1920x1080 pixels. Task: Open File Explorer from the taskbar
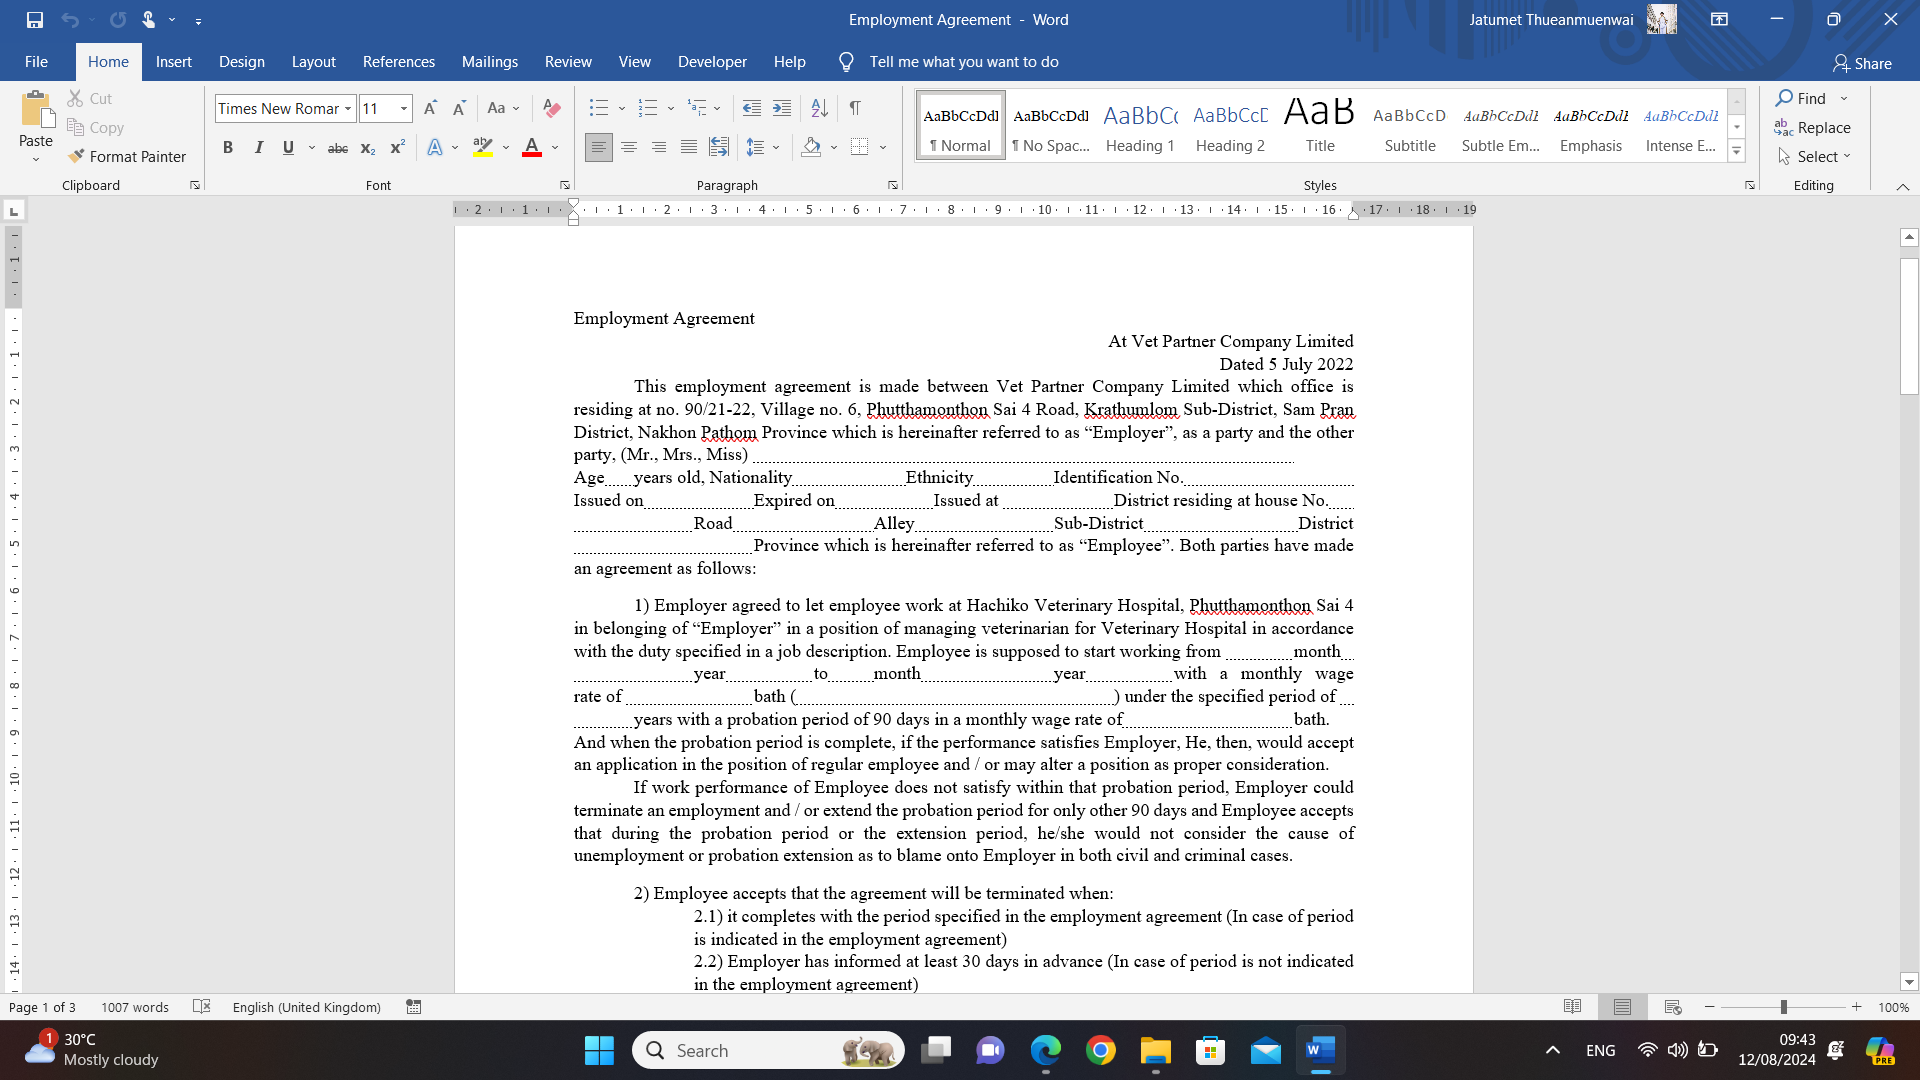click(1155, 1051)
